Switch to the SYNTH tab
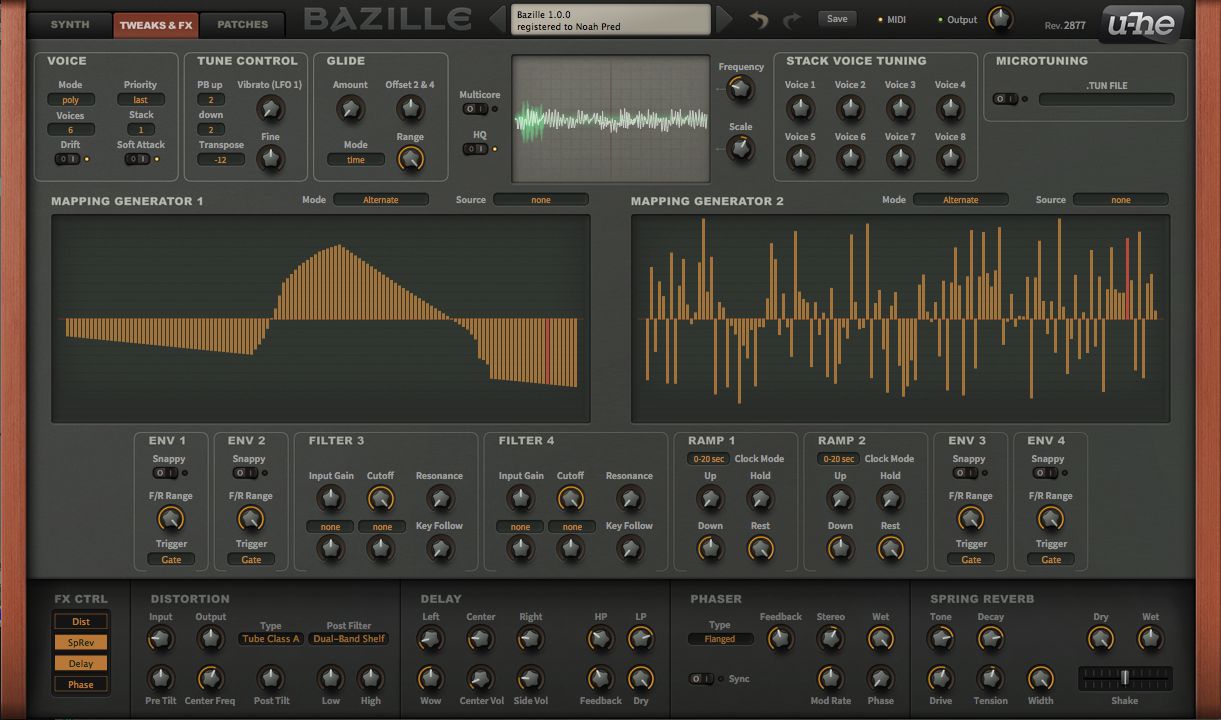1221x720 pixels. click(x=70, y=24)
